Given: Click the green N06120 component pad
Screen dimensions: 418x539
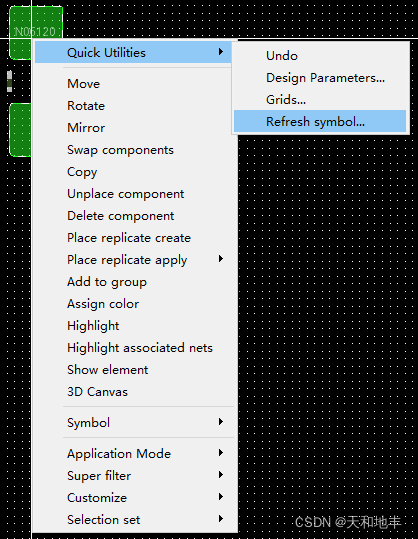Looking at the screenshot, I should point(36,23).
